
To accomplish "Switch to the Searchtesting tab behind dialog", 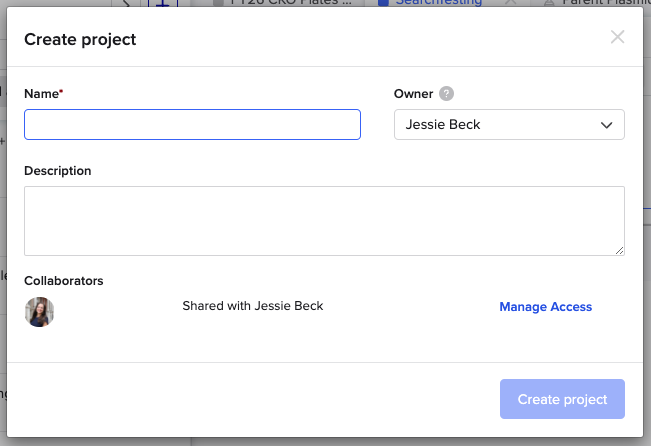I will tap(437, 3).
